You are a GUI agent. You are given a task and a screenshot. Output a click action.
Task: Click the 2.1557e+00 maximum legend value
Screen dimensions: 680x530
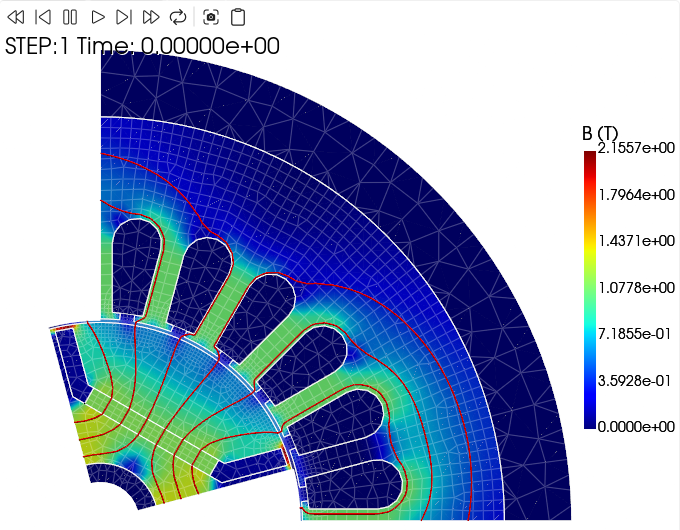[x=636, y=148]
